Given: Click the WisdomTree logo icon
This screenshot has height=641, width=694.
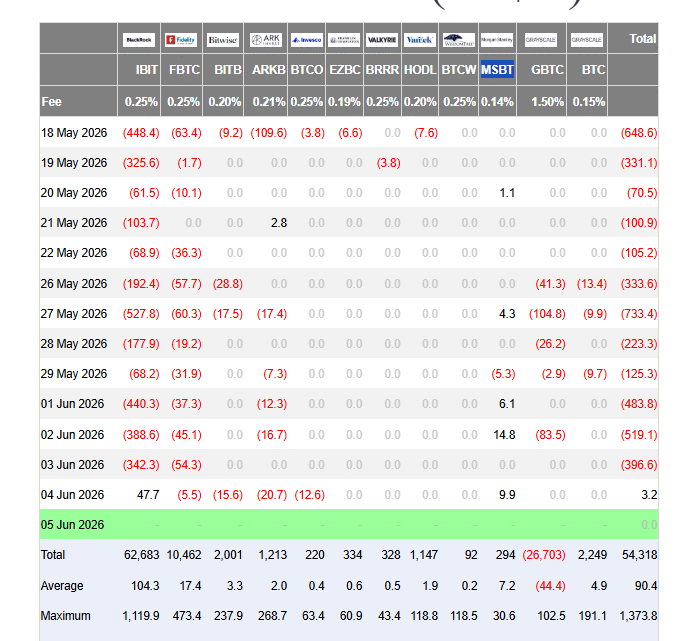Looking at the screenshot, I should pos(459,40).
